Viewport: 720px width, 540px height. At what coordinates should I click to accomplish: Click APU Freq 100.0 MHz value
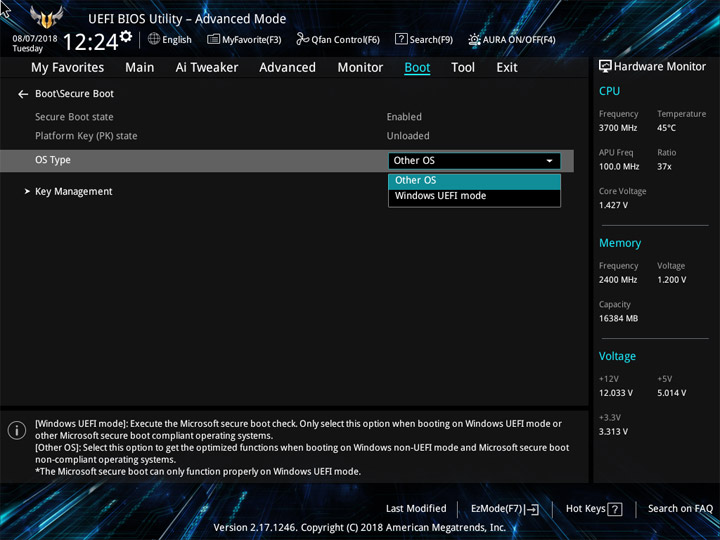(619, 167)
